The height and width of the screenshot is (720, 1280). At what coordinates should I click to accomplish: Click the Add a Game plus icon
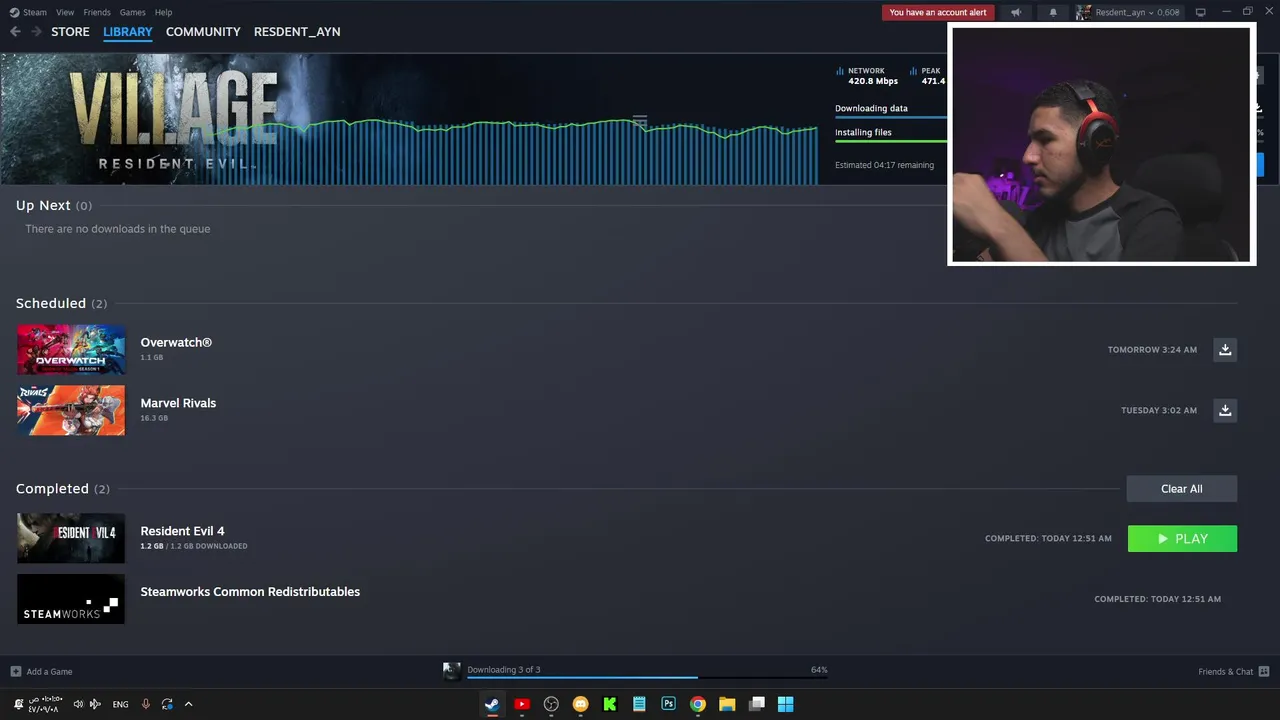click(x=15, y=671)
